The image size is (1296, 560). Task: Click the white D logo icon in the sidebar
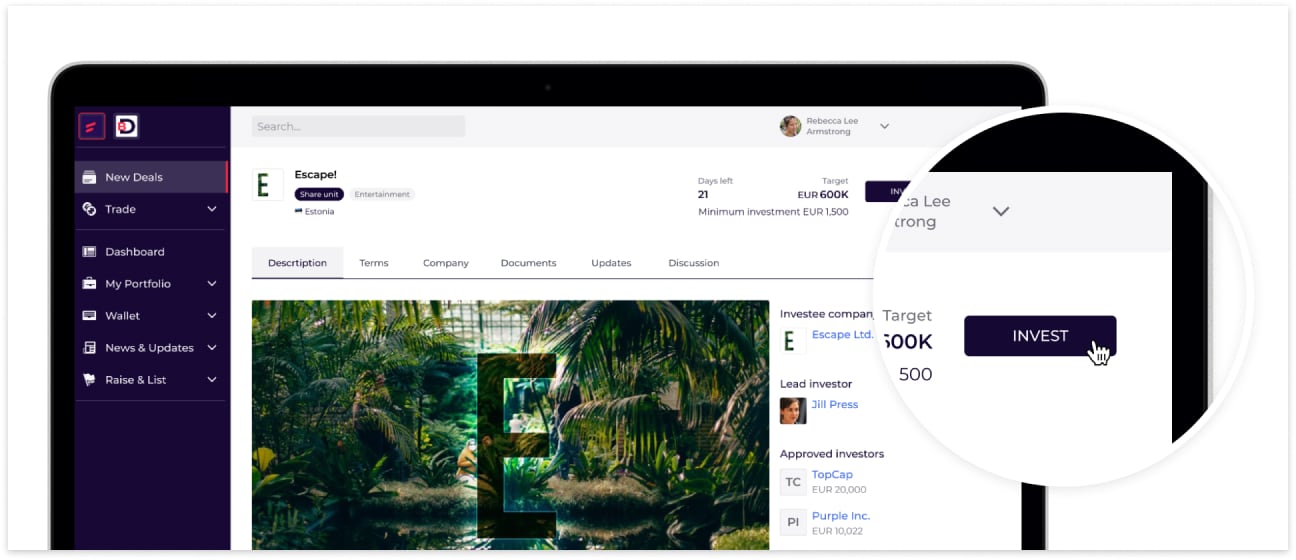[x=126, y=127]
